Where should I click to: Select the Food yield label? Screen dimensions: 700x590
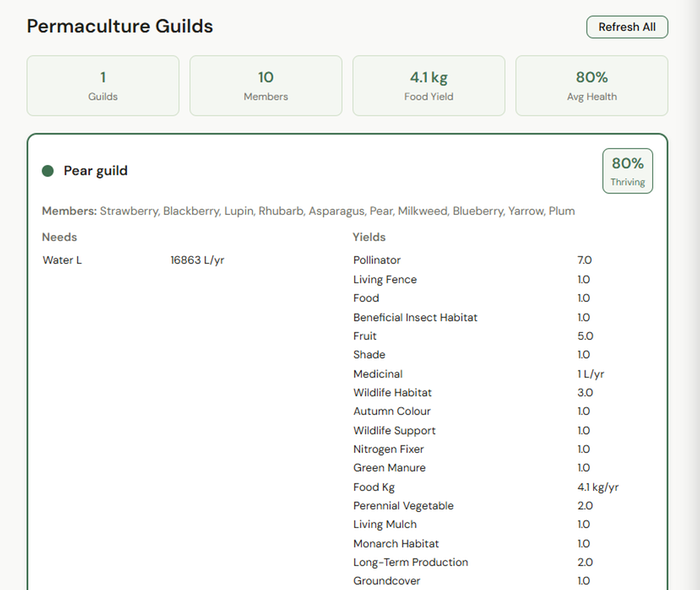click(x=366, y=298)
